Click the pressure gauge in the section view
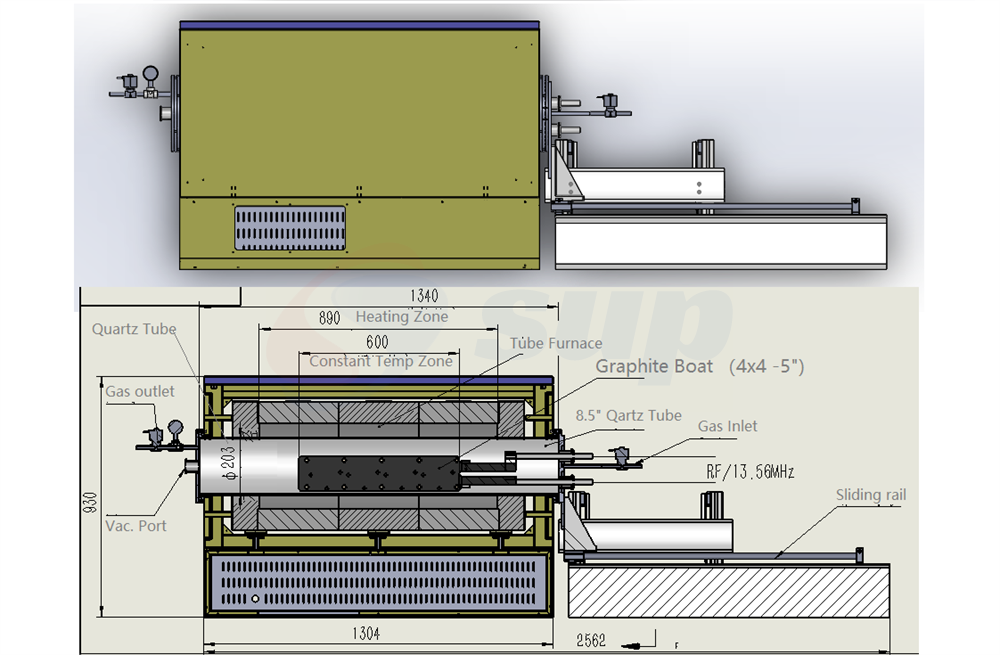Viewport: 1000px width, 655px height. coord(176,427)
